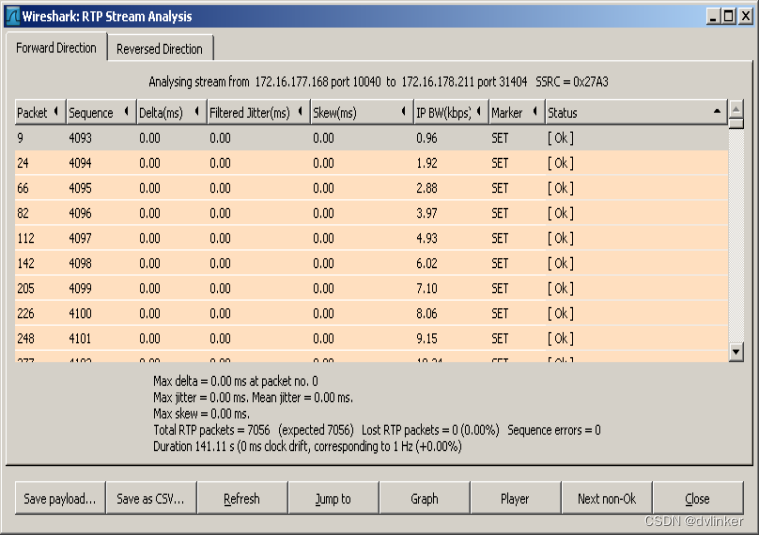Click the scrollbar down arrow

(x=736, y=351)
